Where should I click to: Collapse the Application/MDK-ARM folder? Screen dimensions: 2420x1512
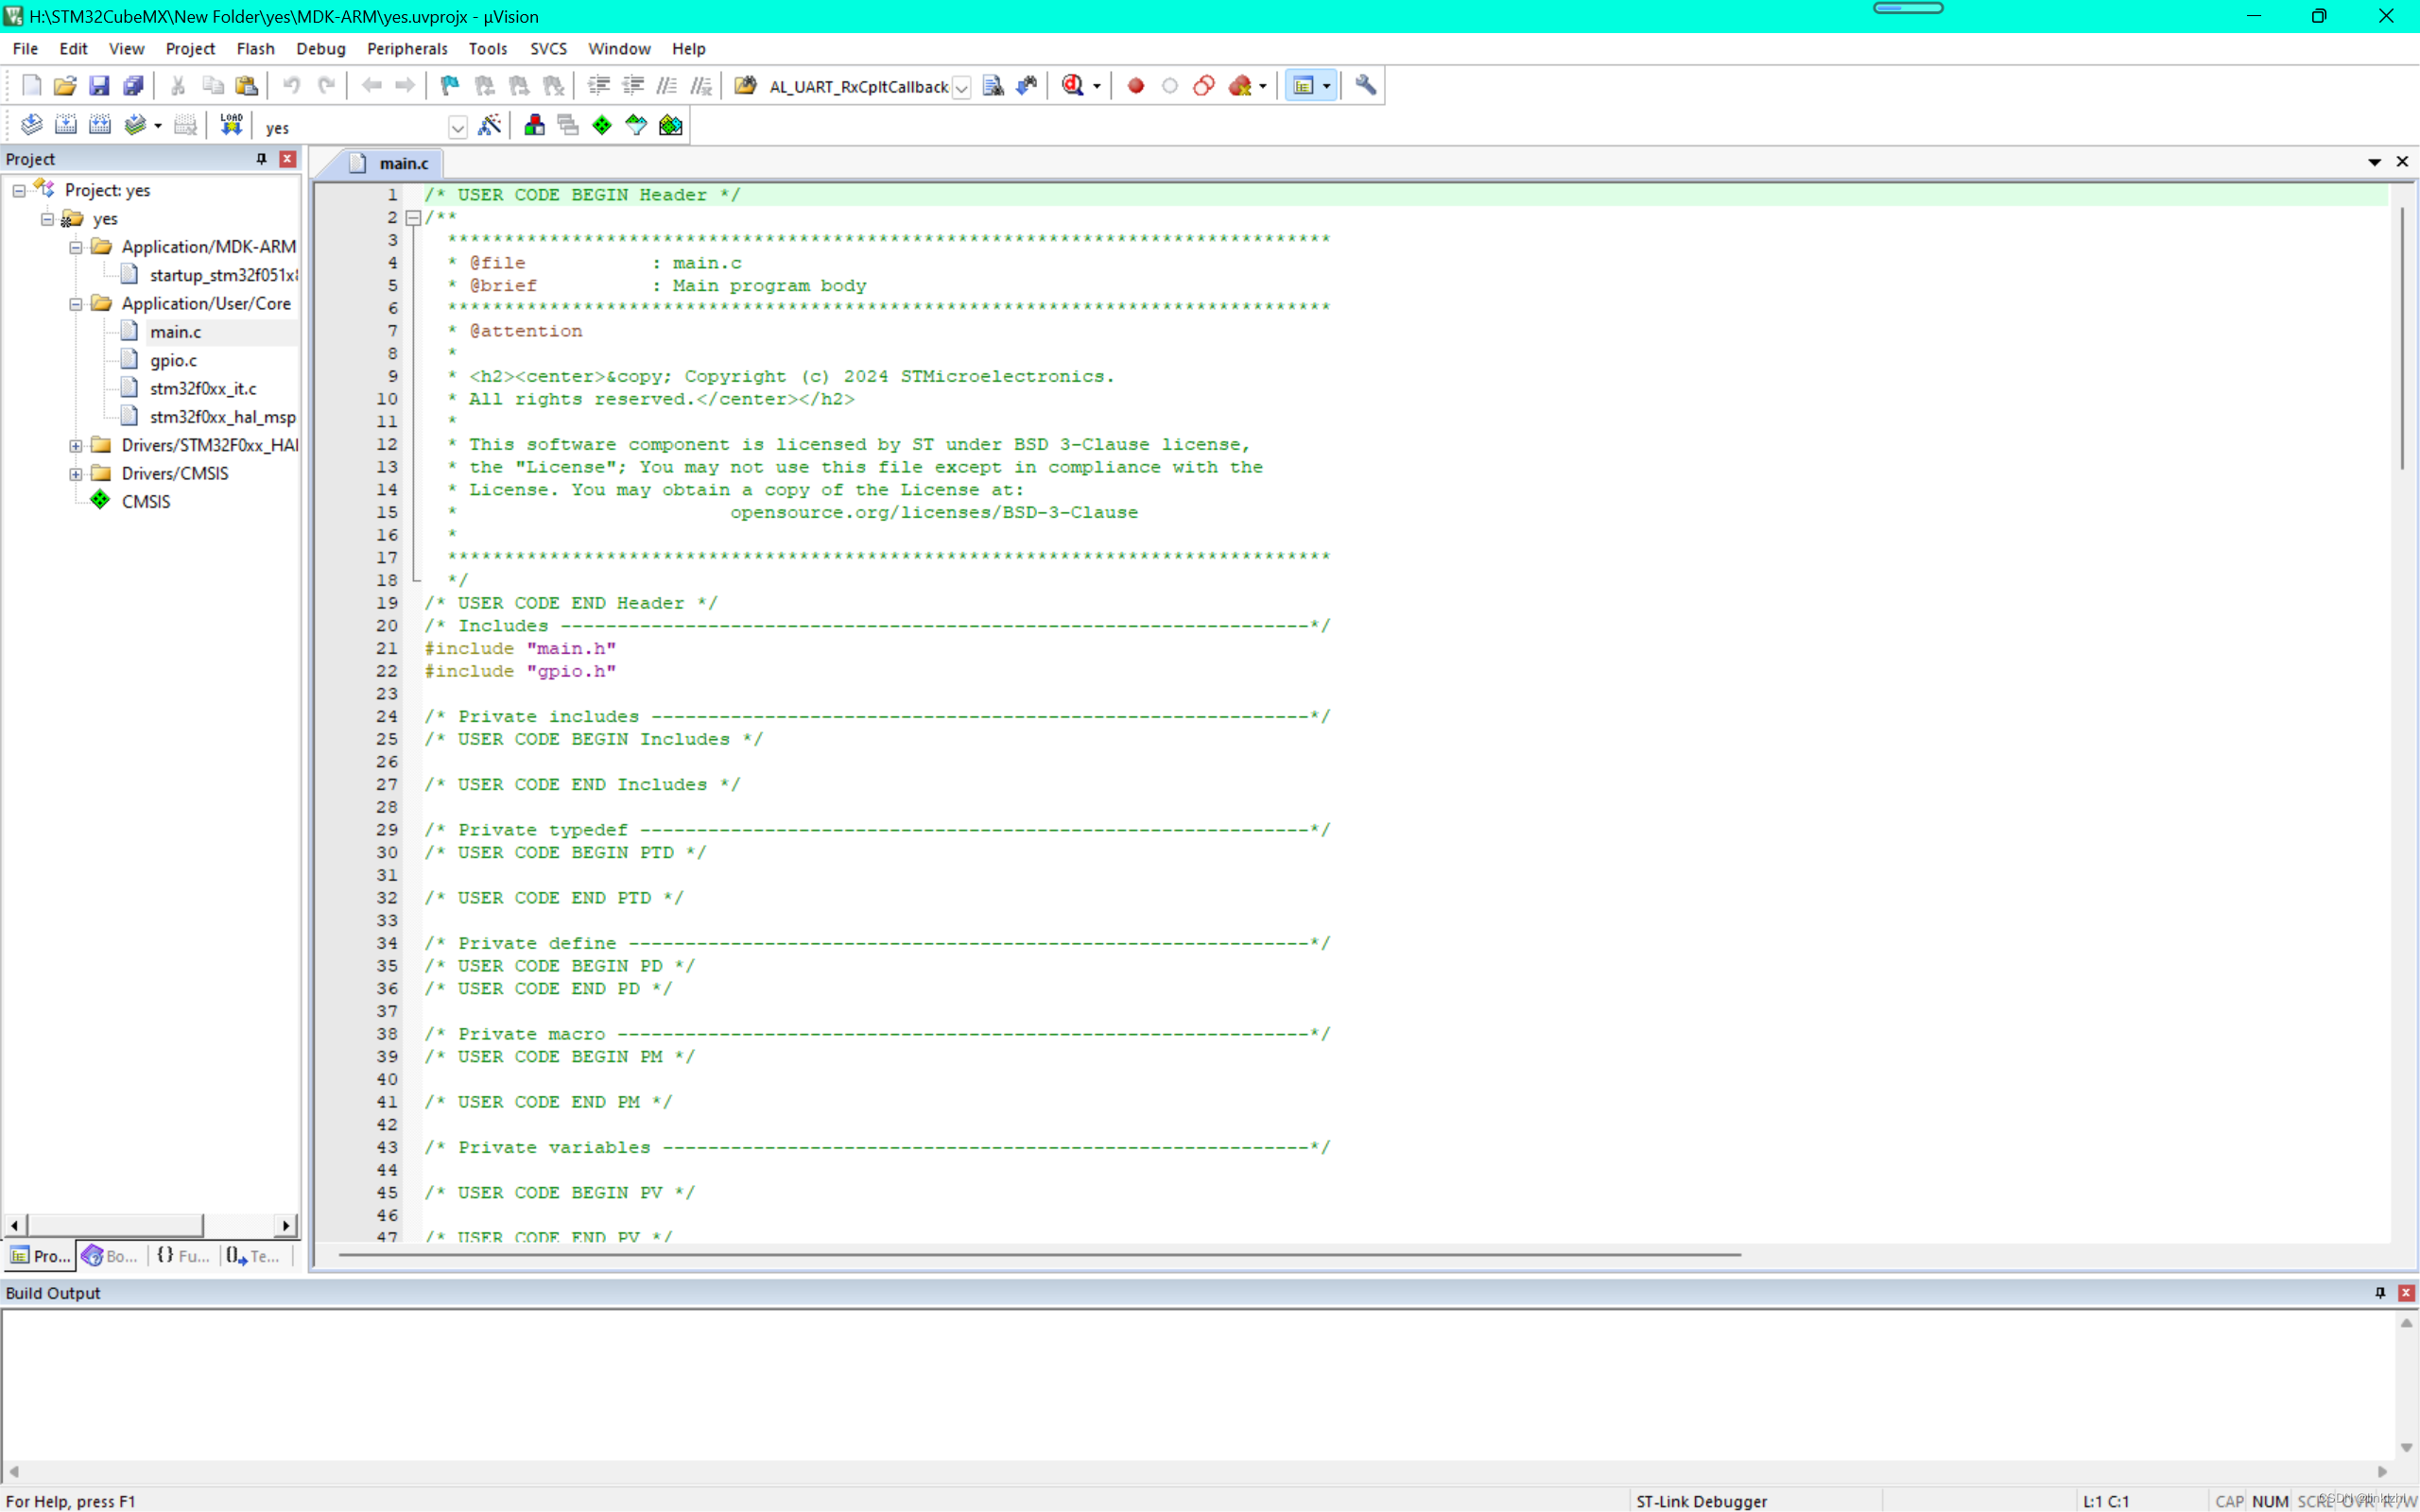[x=76, y=247]
